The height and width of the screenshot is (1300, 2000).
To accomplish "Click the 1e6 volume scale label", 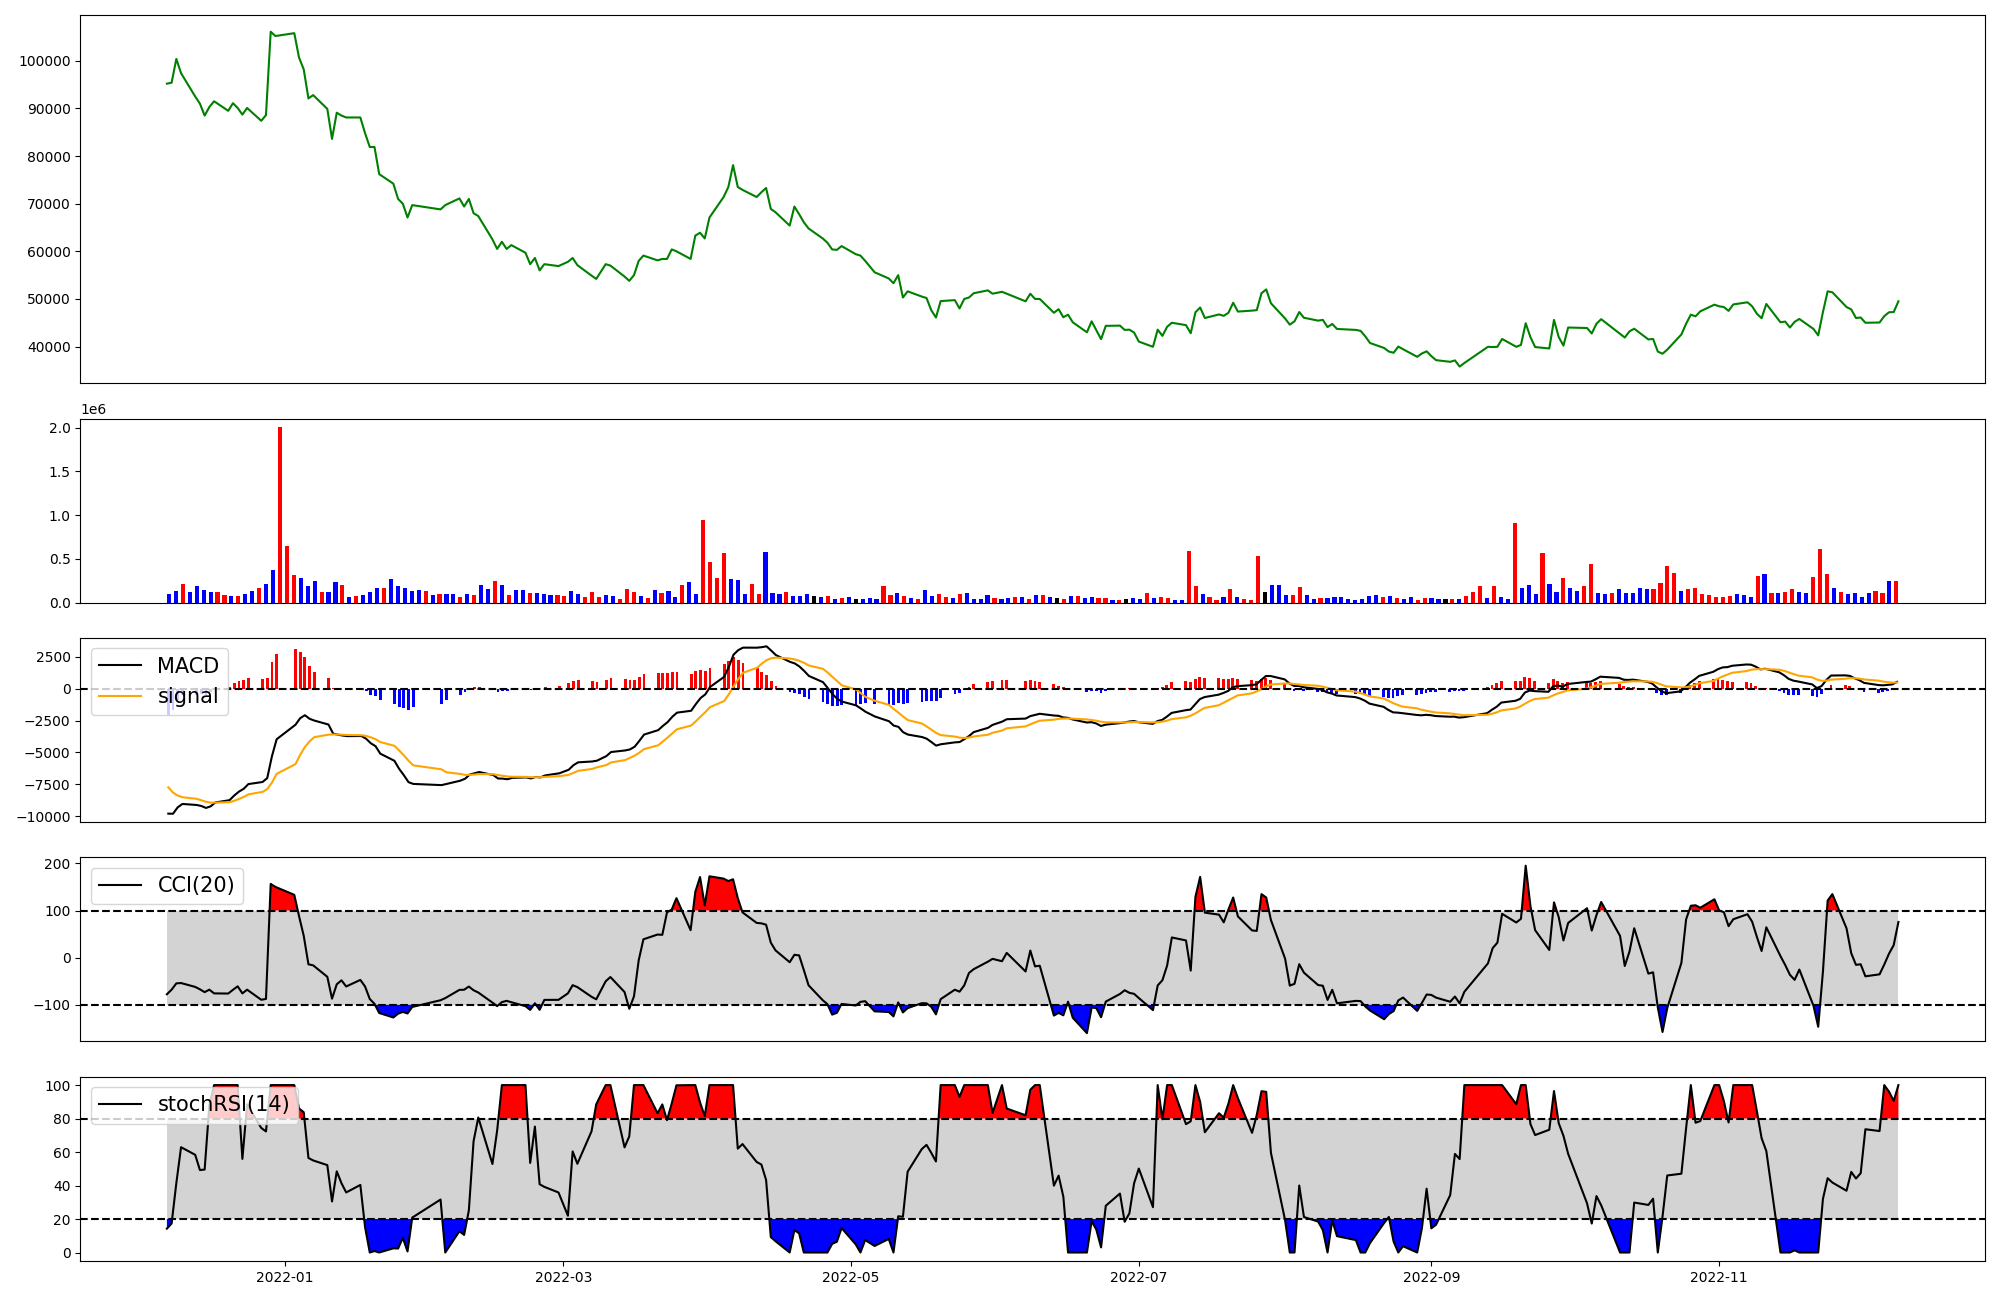I will click(x=93, y=410).
